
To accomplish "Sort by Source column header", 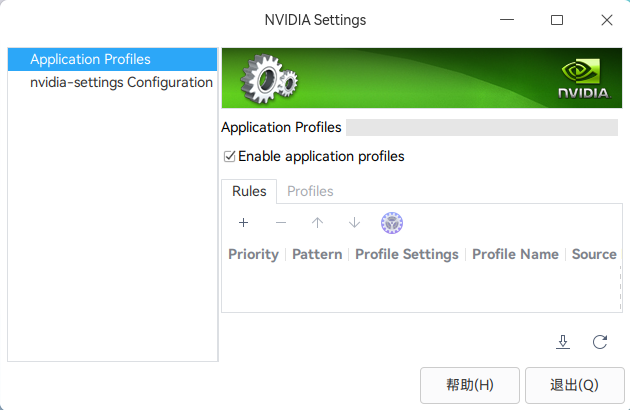I will pyautogui.click(x=594, y=254).
